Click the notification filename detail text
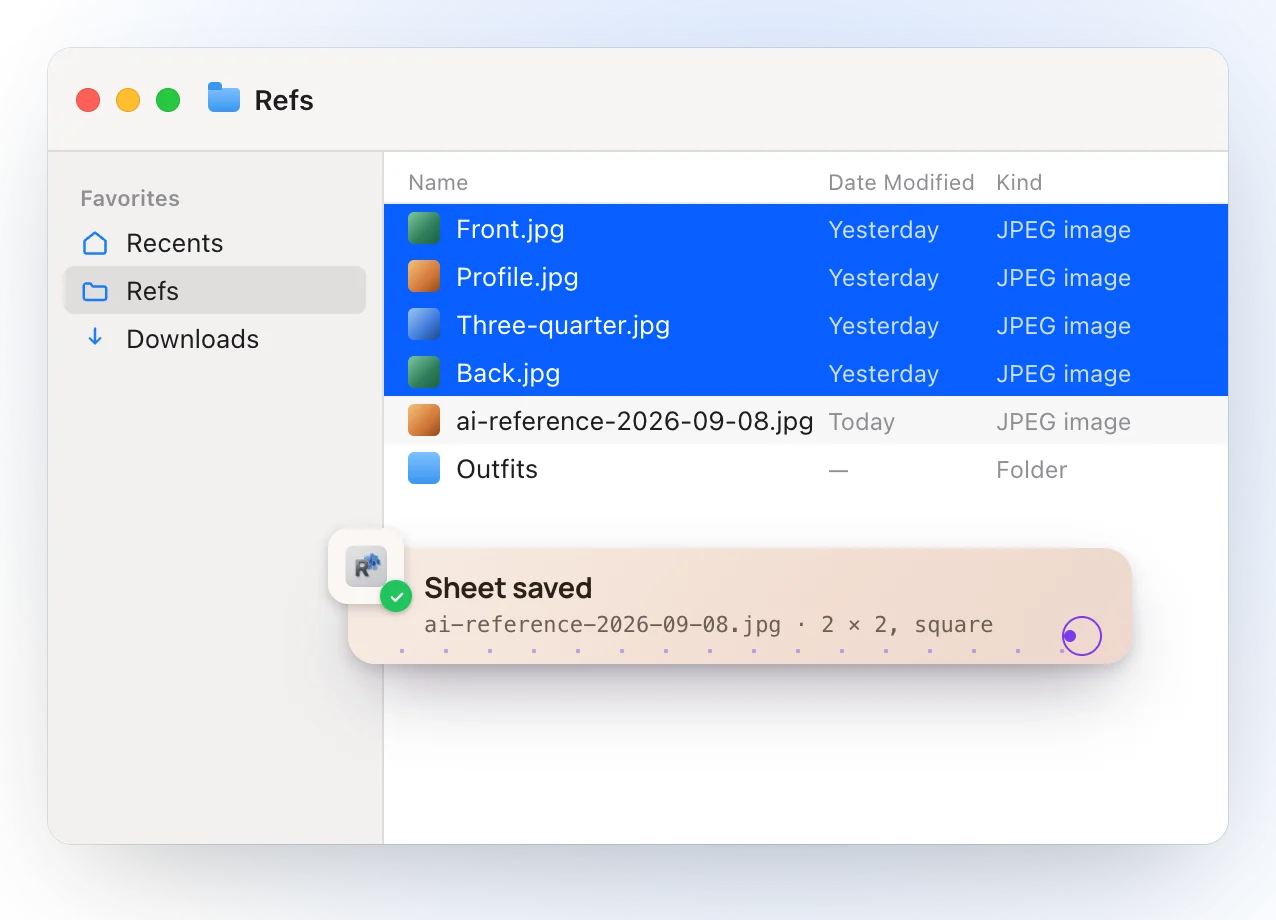1276x920 pixels. click(x=708, y=625)
